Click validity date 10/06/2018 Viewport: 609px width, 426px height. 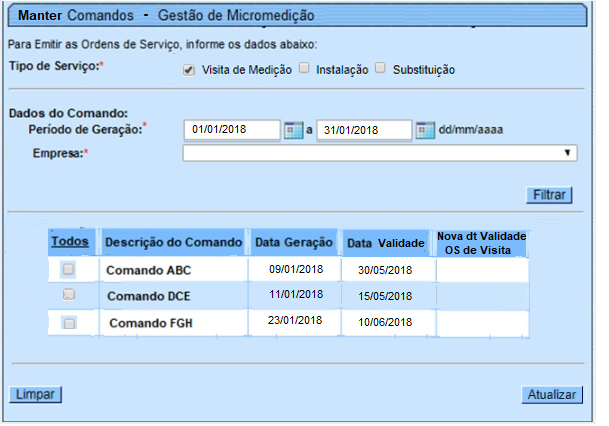click(385, 322)
